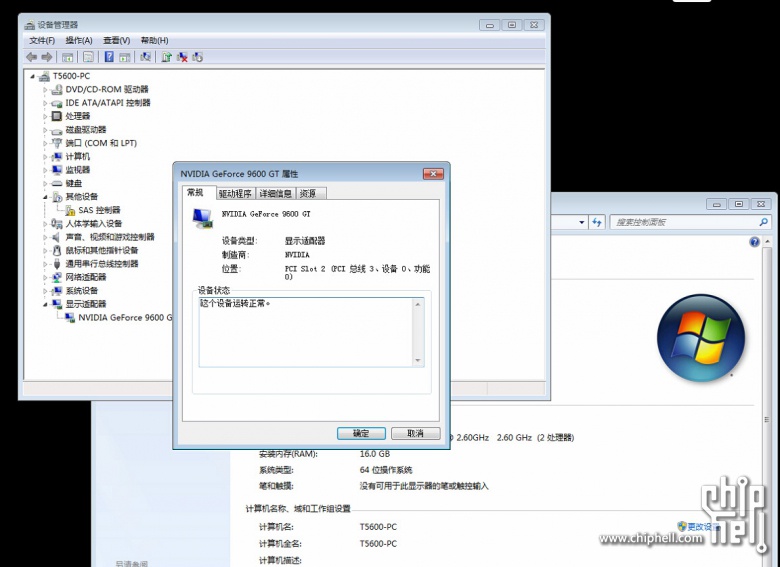Viewport: 780px width, 567px height.
Task: Click the 16.0 GB installed memory value
Action: tap(375, 454)
